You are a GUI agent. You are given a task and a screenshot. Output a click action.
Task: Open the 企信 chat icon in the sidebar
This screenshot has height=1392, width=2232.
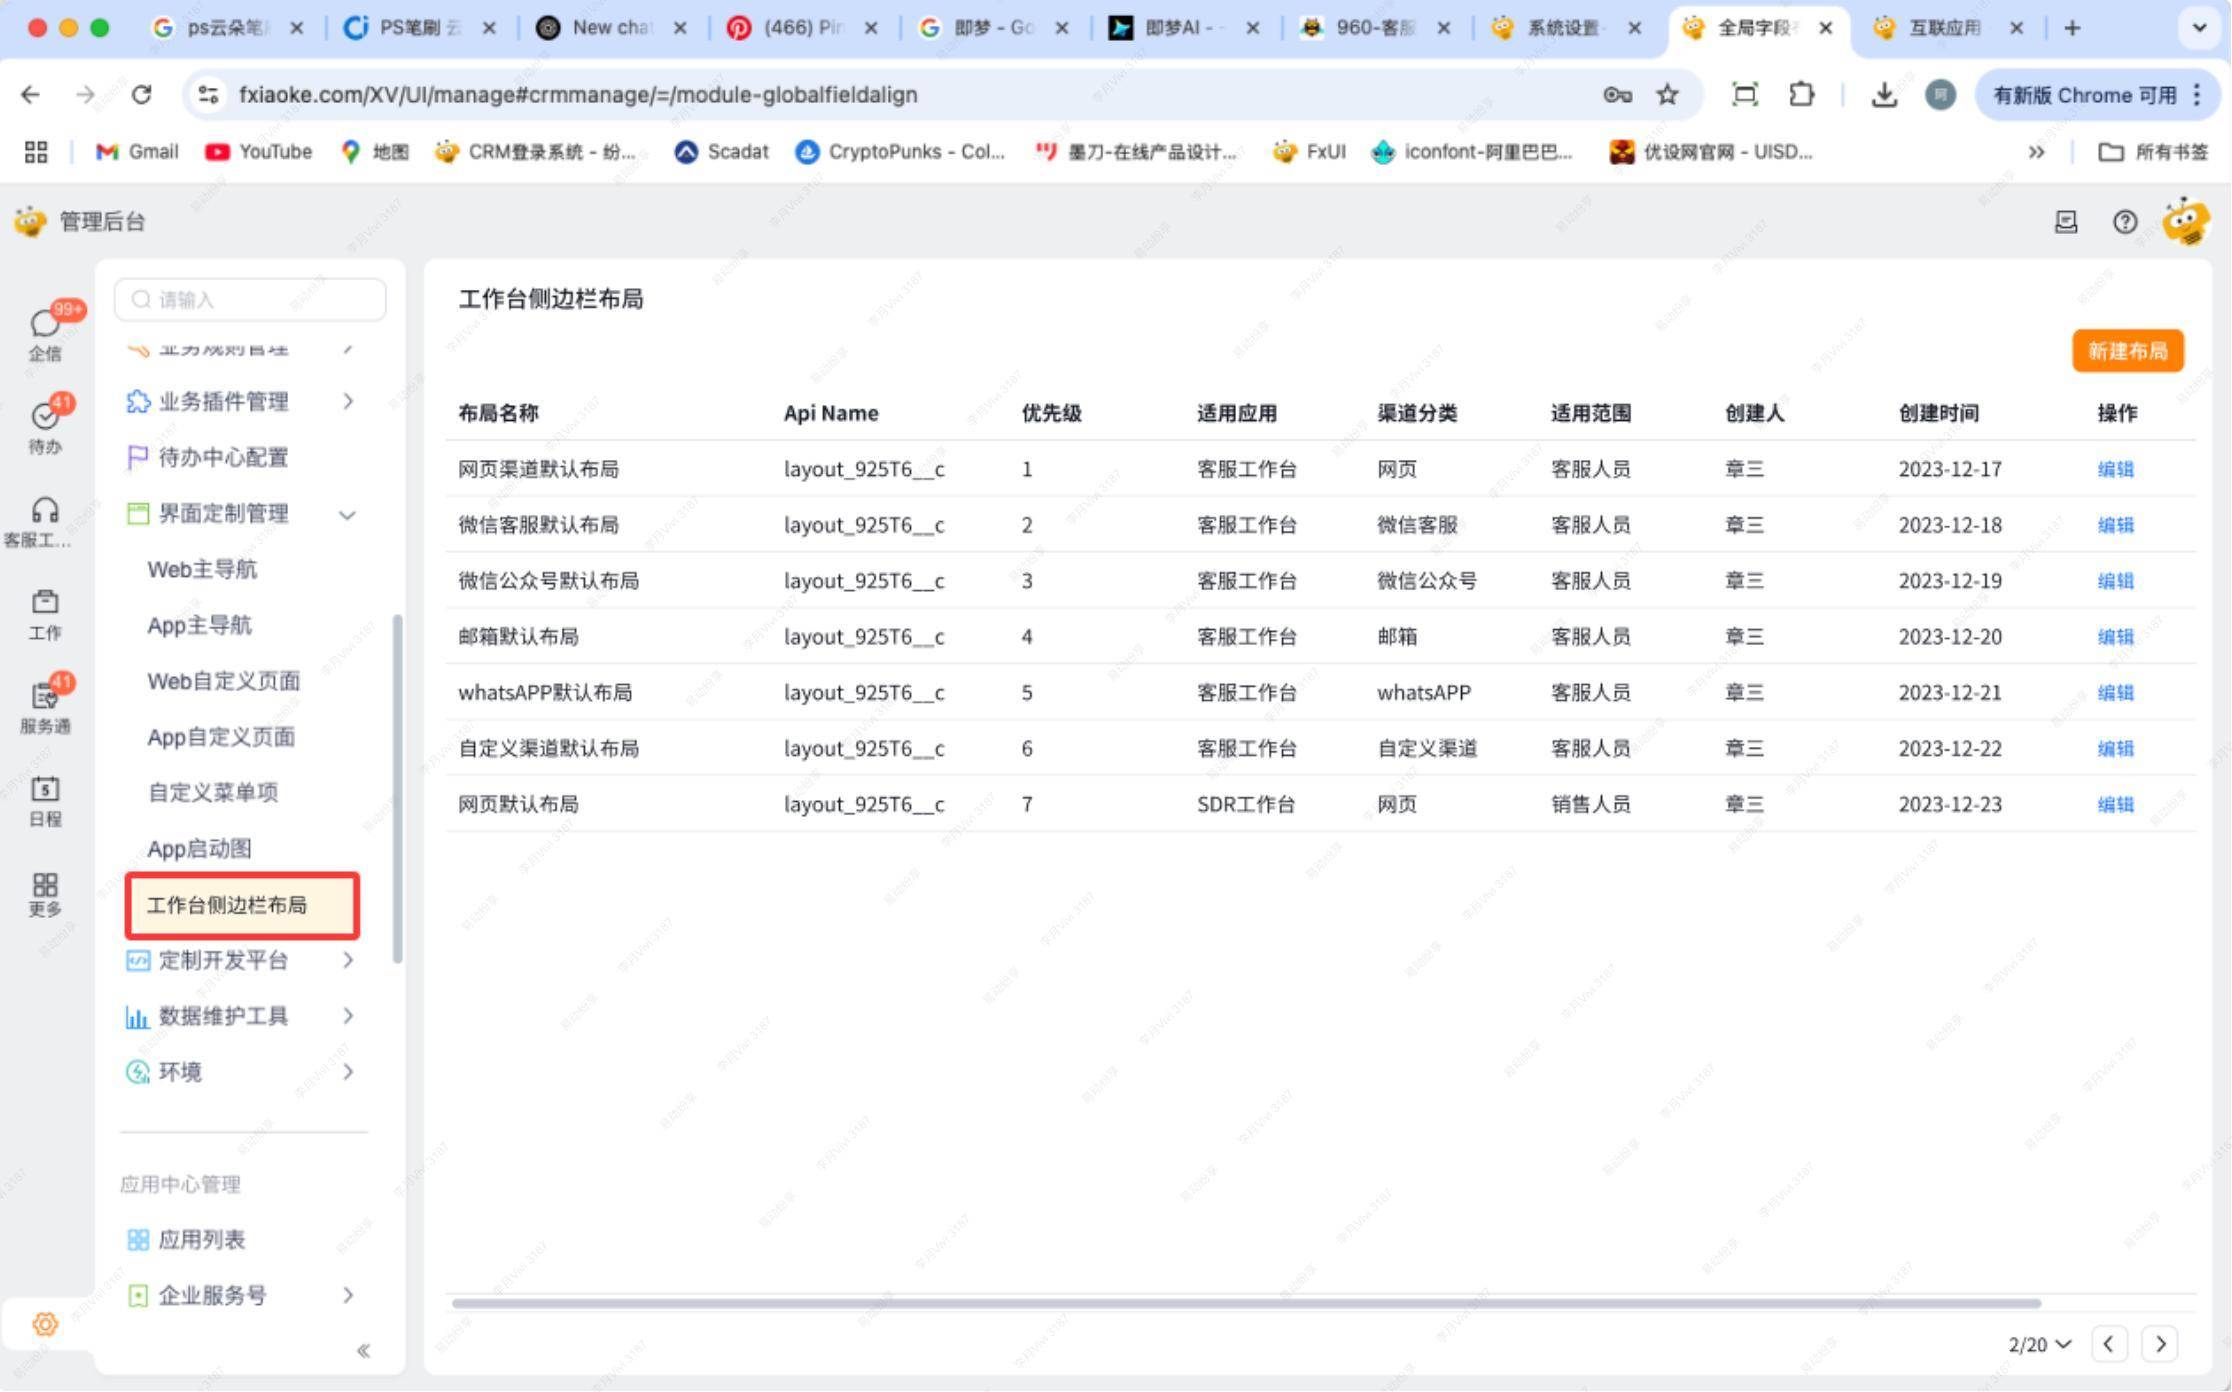pyautogui.click(x=44, y=324)
